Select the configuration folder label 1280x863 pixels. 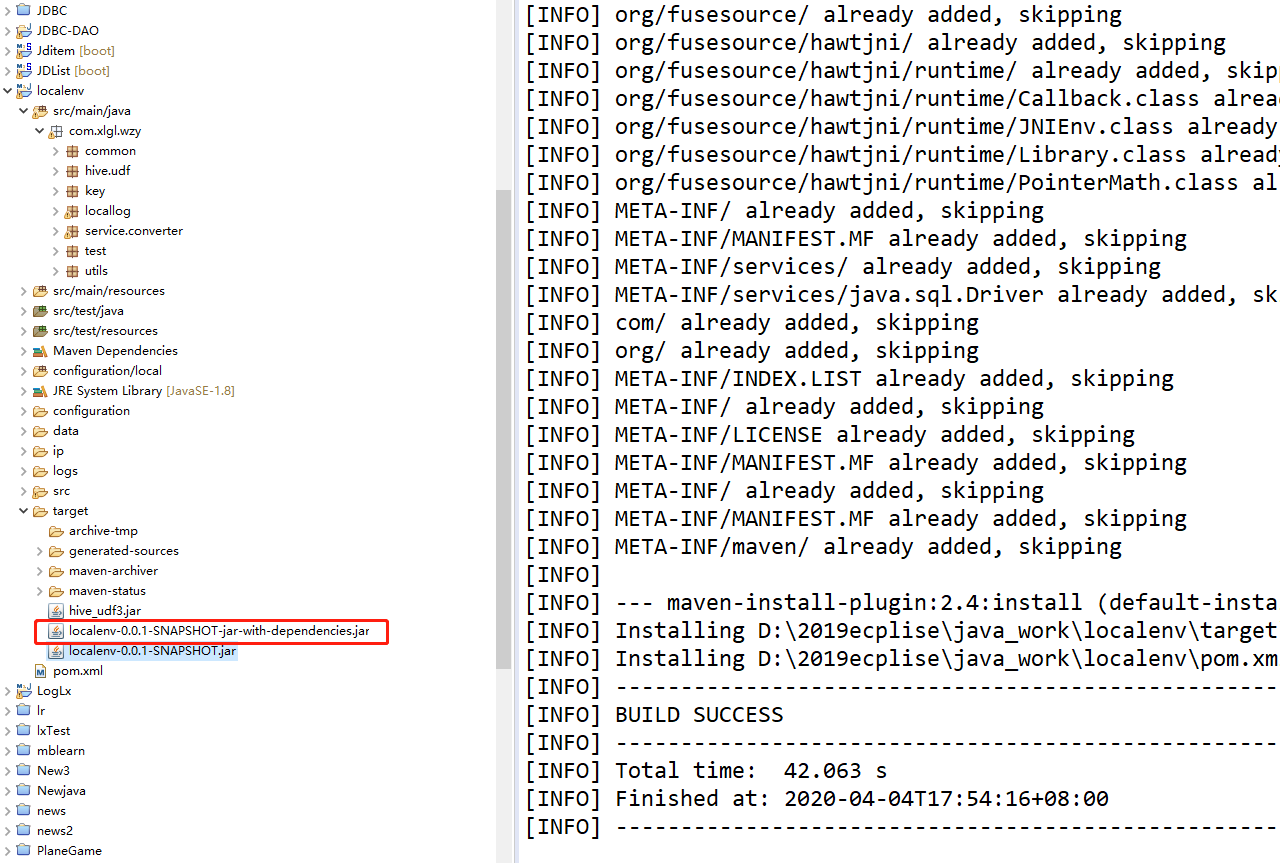coord(91,410)
